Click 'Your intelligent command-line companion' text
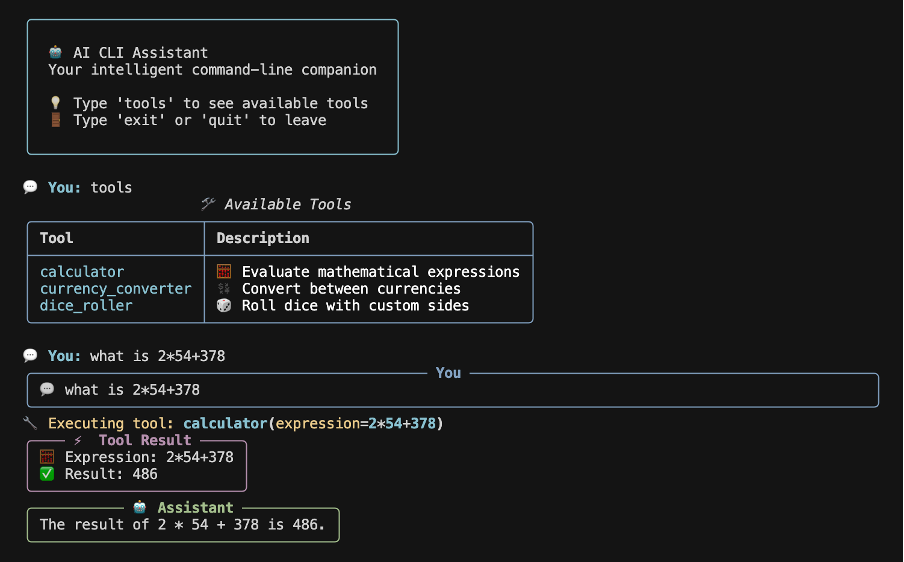This screenshot has height=562, width=904. 212,70
